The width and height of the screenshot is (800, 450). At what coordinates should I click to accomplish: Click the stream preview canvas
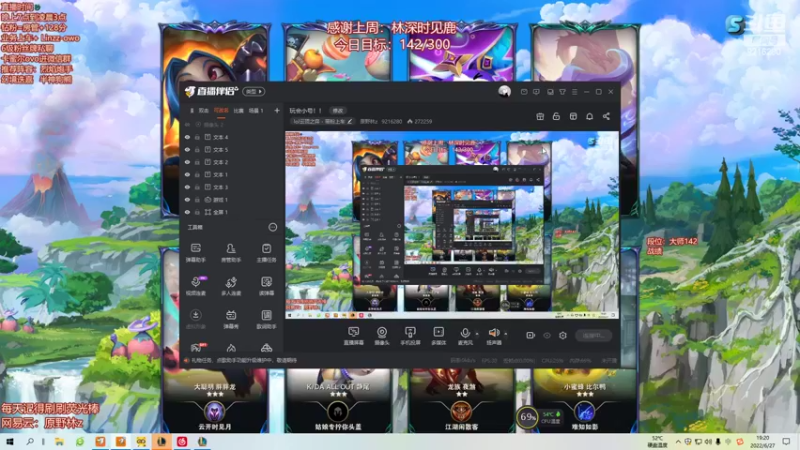pyautogui.click(x=452, y=225)
